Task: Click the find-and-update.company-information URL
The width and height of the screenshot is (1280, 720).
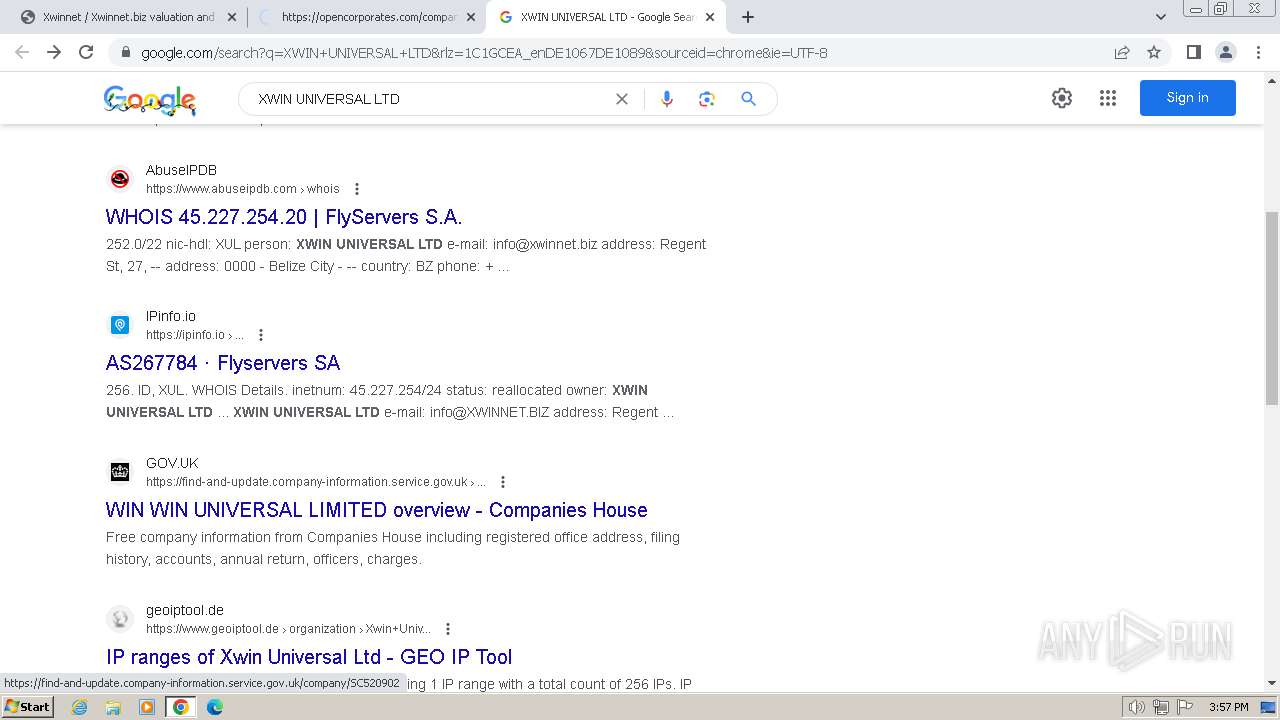Action: [316, 482]
